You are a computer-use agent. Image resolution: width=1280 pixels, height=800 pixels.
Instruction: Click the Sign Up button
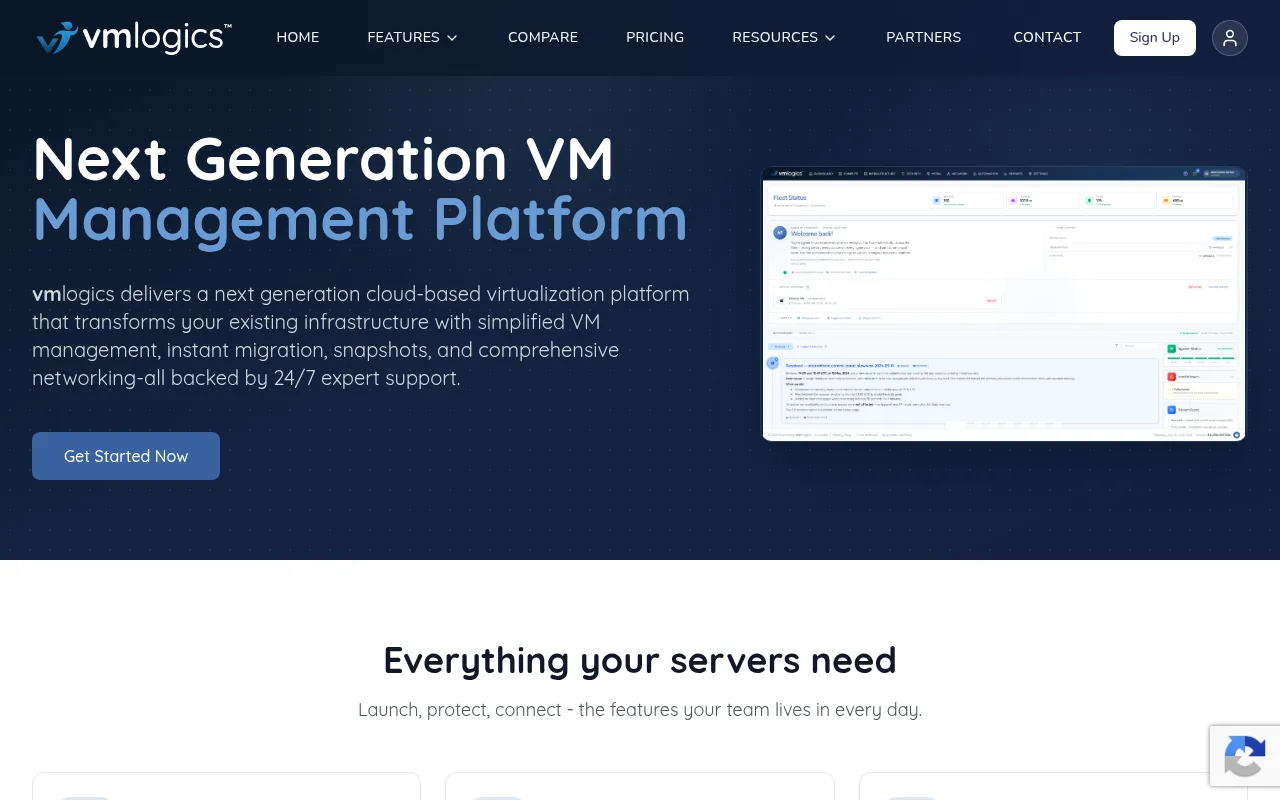click(x=1155, y=38)
